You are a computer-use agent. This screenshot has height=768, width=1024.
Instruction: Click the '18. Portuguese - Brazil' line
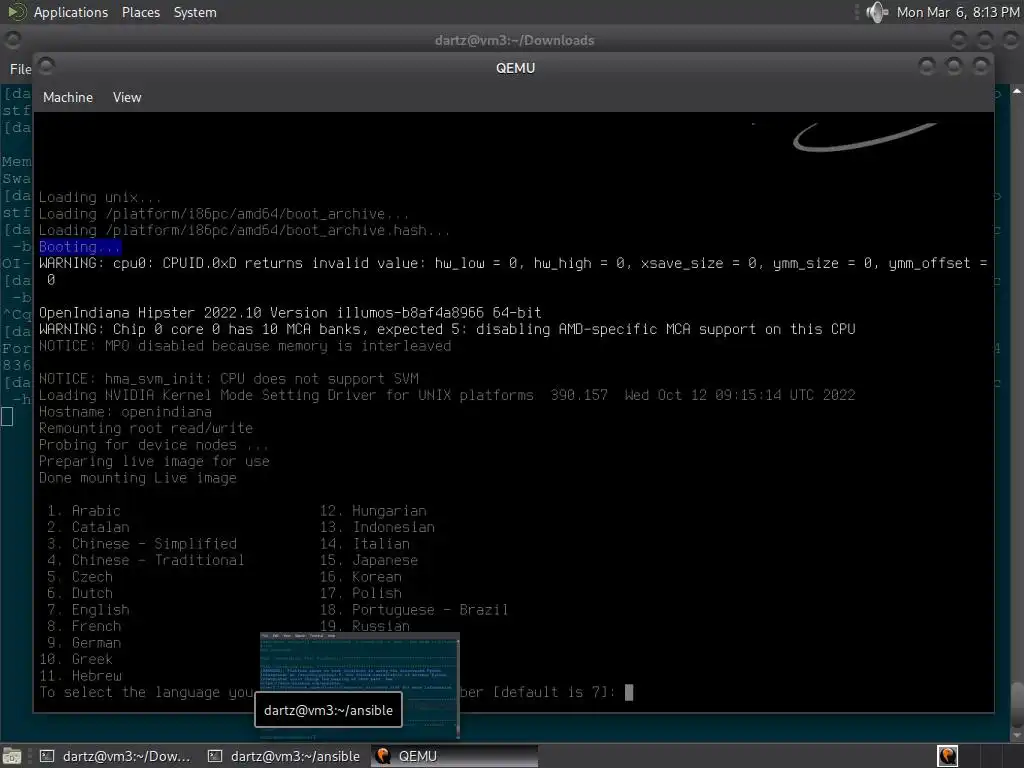[x=413, y=610]
